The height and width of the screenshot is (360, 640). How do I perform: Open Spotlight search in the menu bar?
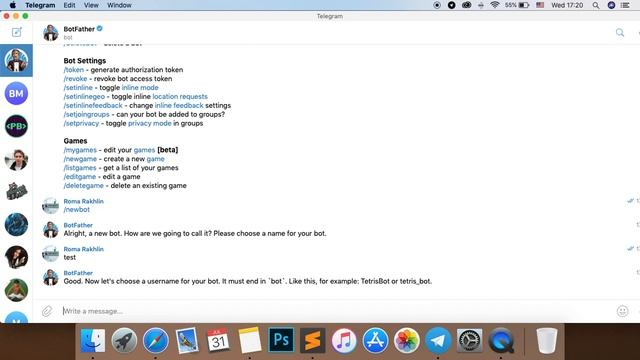pos(596,5)
